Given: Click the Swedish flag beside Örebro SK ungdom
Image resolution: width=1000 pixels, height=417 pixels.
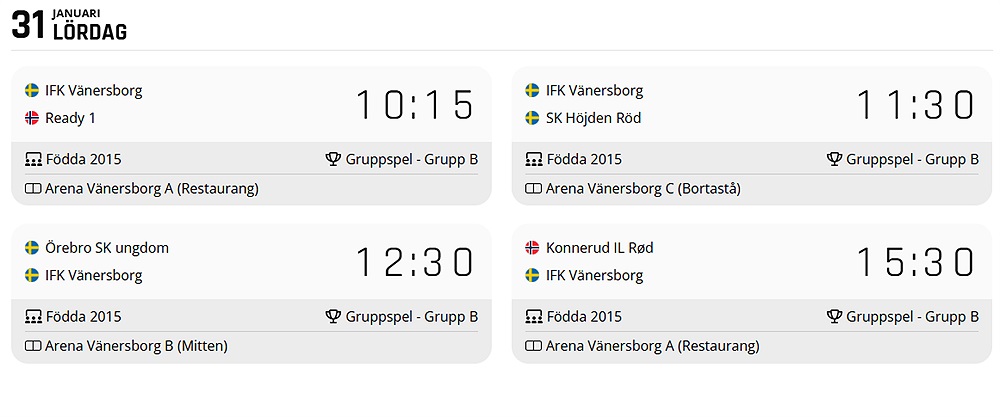Looking at the screenshot, I should (x=32, y=248).
